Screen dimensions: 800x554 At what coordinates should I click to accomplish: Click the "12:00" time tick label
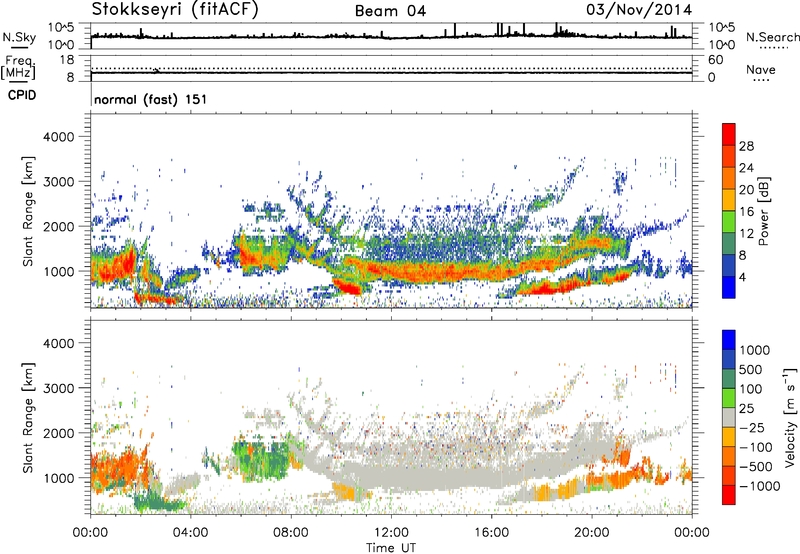click(391, 533)
